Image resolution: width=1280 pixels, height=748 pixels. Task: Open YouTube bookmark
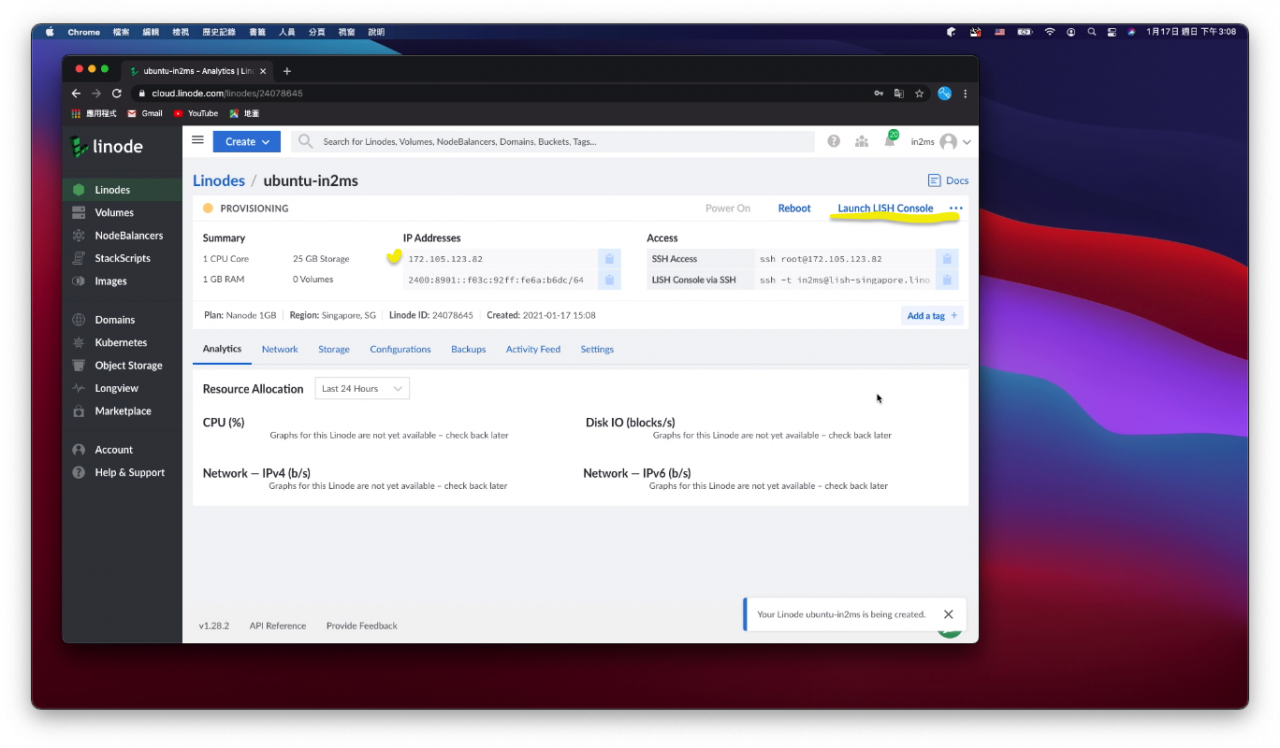tap(196, 114)
